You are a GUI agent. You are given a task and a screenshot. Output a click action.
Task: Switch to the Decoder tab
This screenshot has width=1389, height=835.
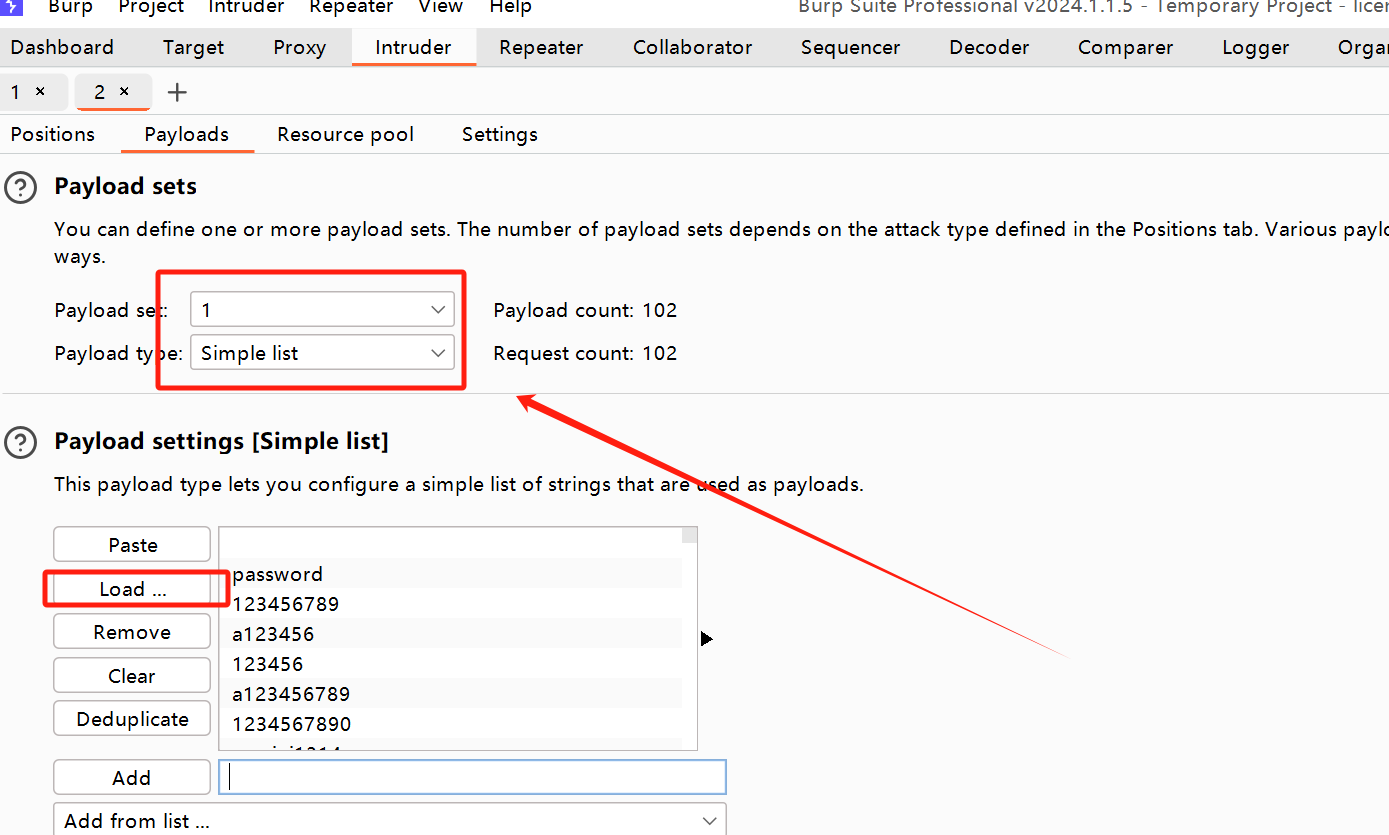989,47
